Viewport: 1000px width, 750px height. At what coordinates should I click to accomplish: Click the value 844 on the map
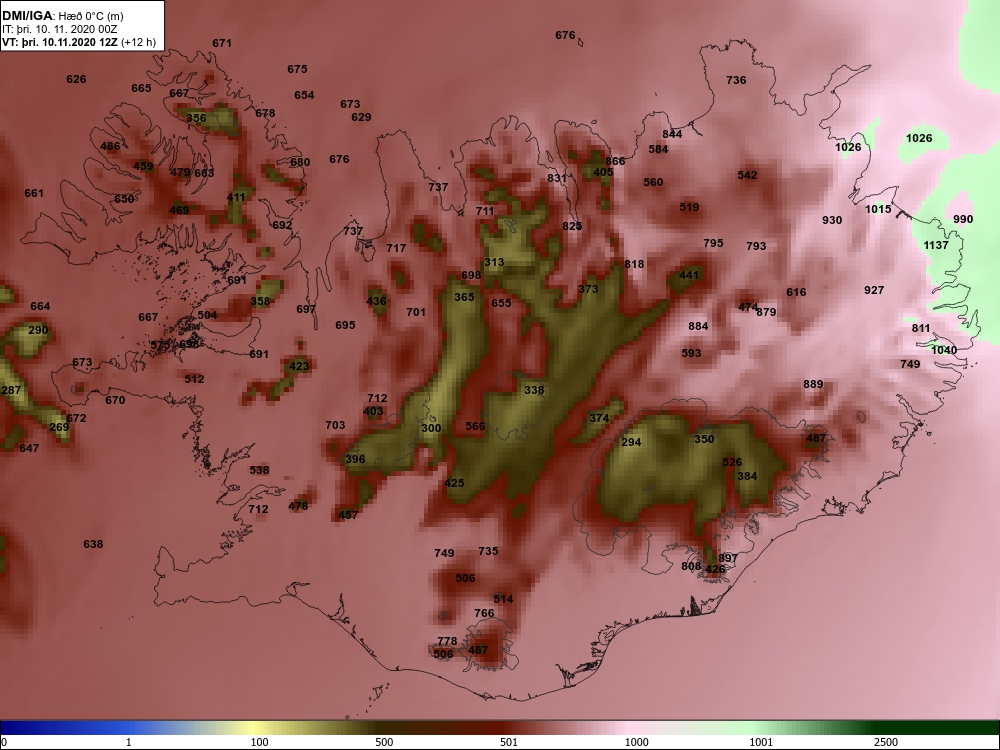(x=672, y=134)
